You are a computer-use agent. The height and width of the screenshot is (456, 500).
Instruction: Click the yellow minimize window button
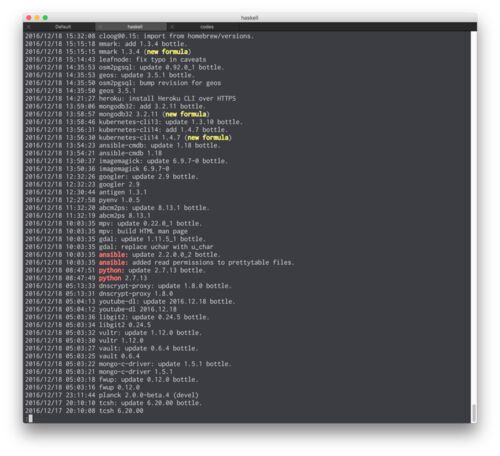(x=37, y=18)
